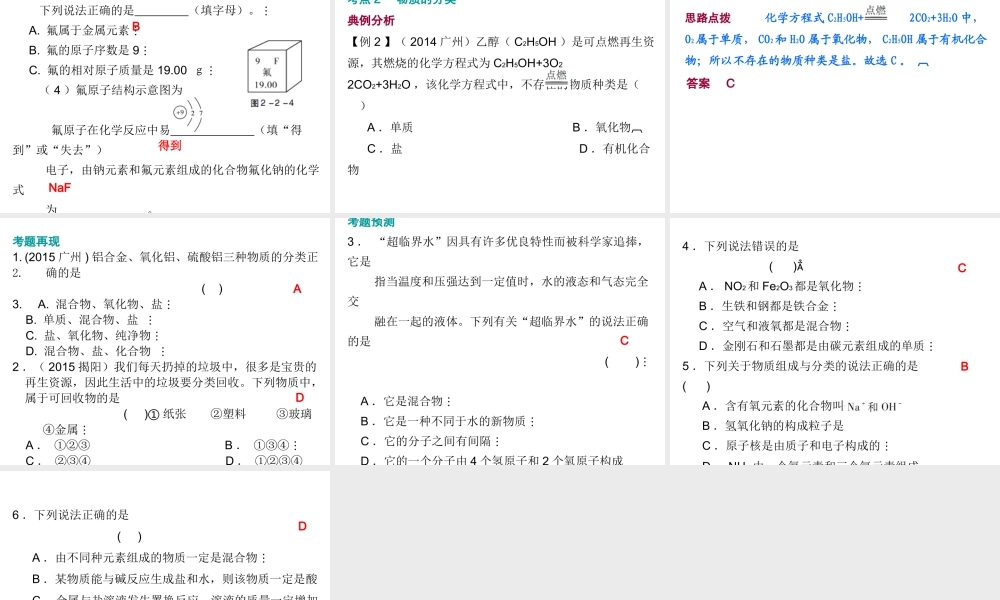Click answer choice 'A. ①②③'
The image size is (1000, 600).
[x=57, y=445]
